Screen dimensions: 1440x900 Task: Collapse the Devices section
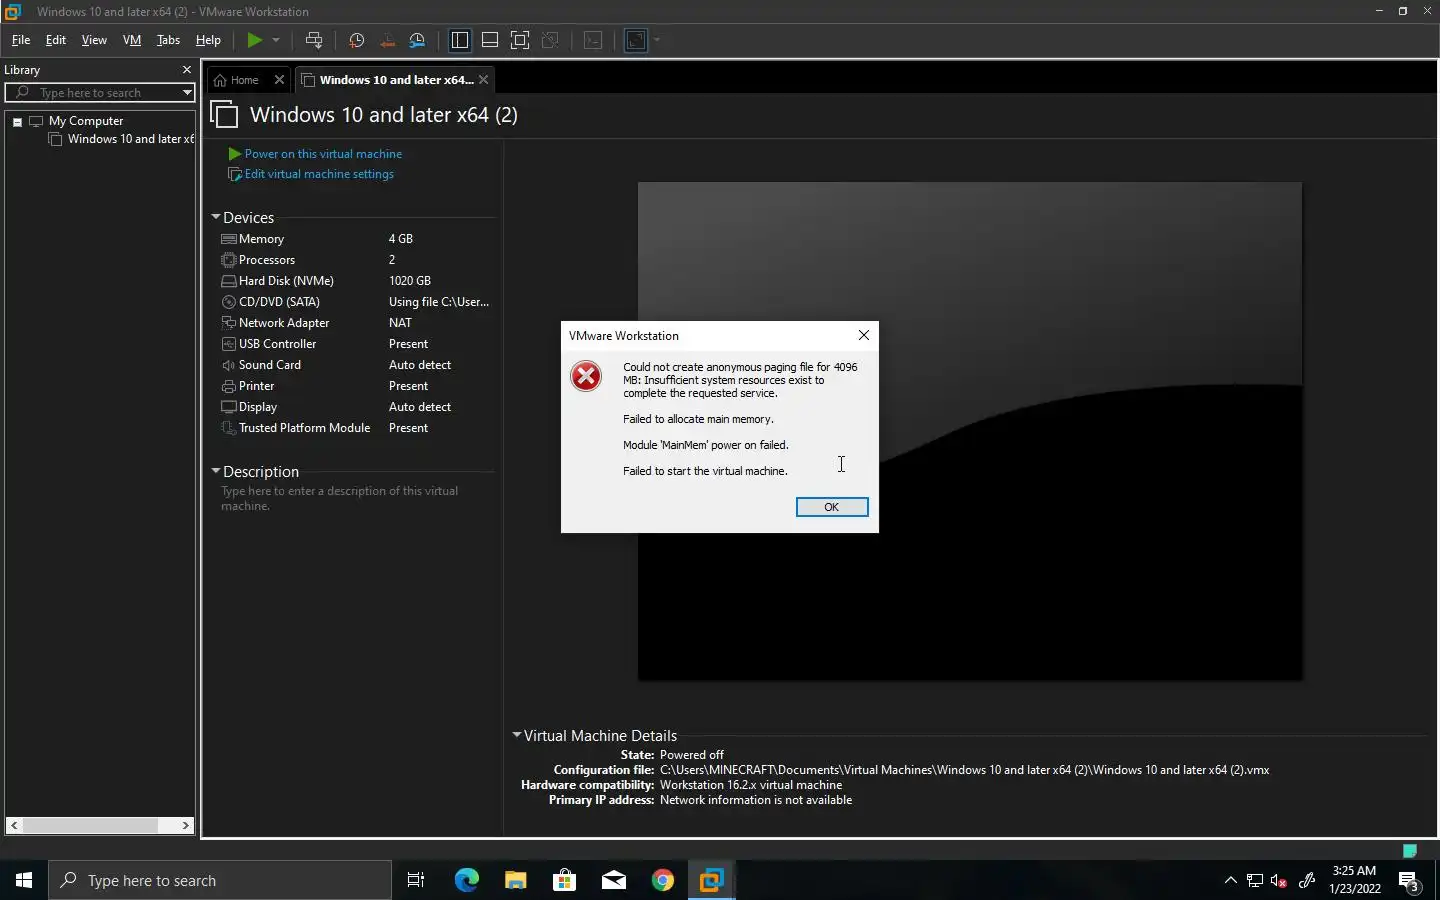[x=215, y=217]
